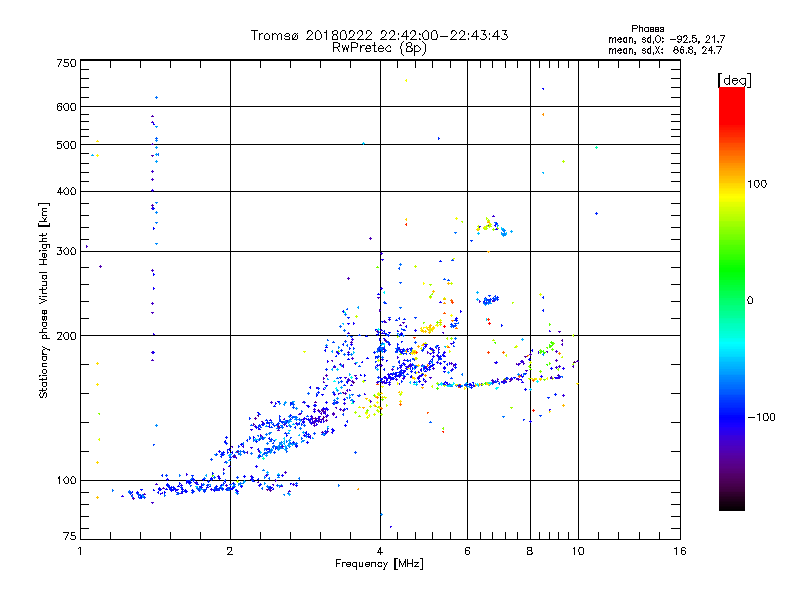The height and width of the screenshot is (600, 800).
Task: Click the y-axis tick label '75'
Action: [x=70, y=536]
